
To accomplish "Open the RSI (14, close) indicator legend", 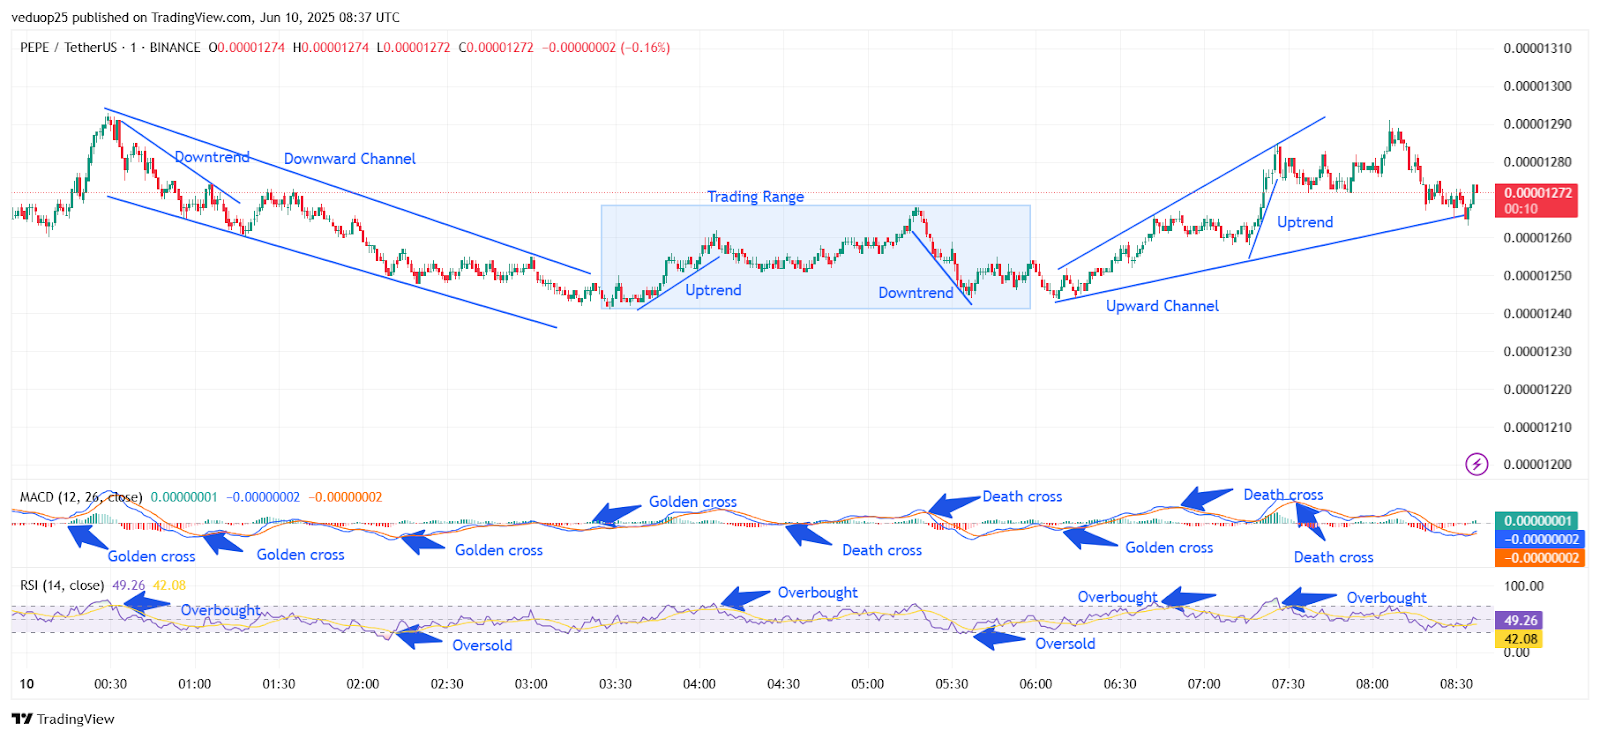I will [62, 585].
